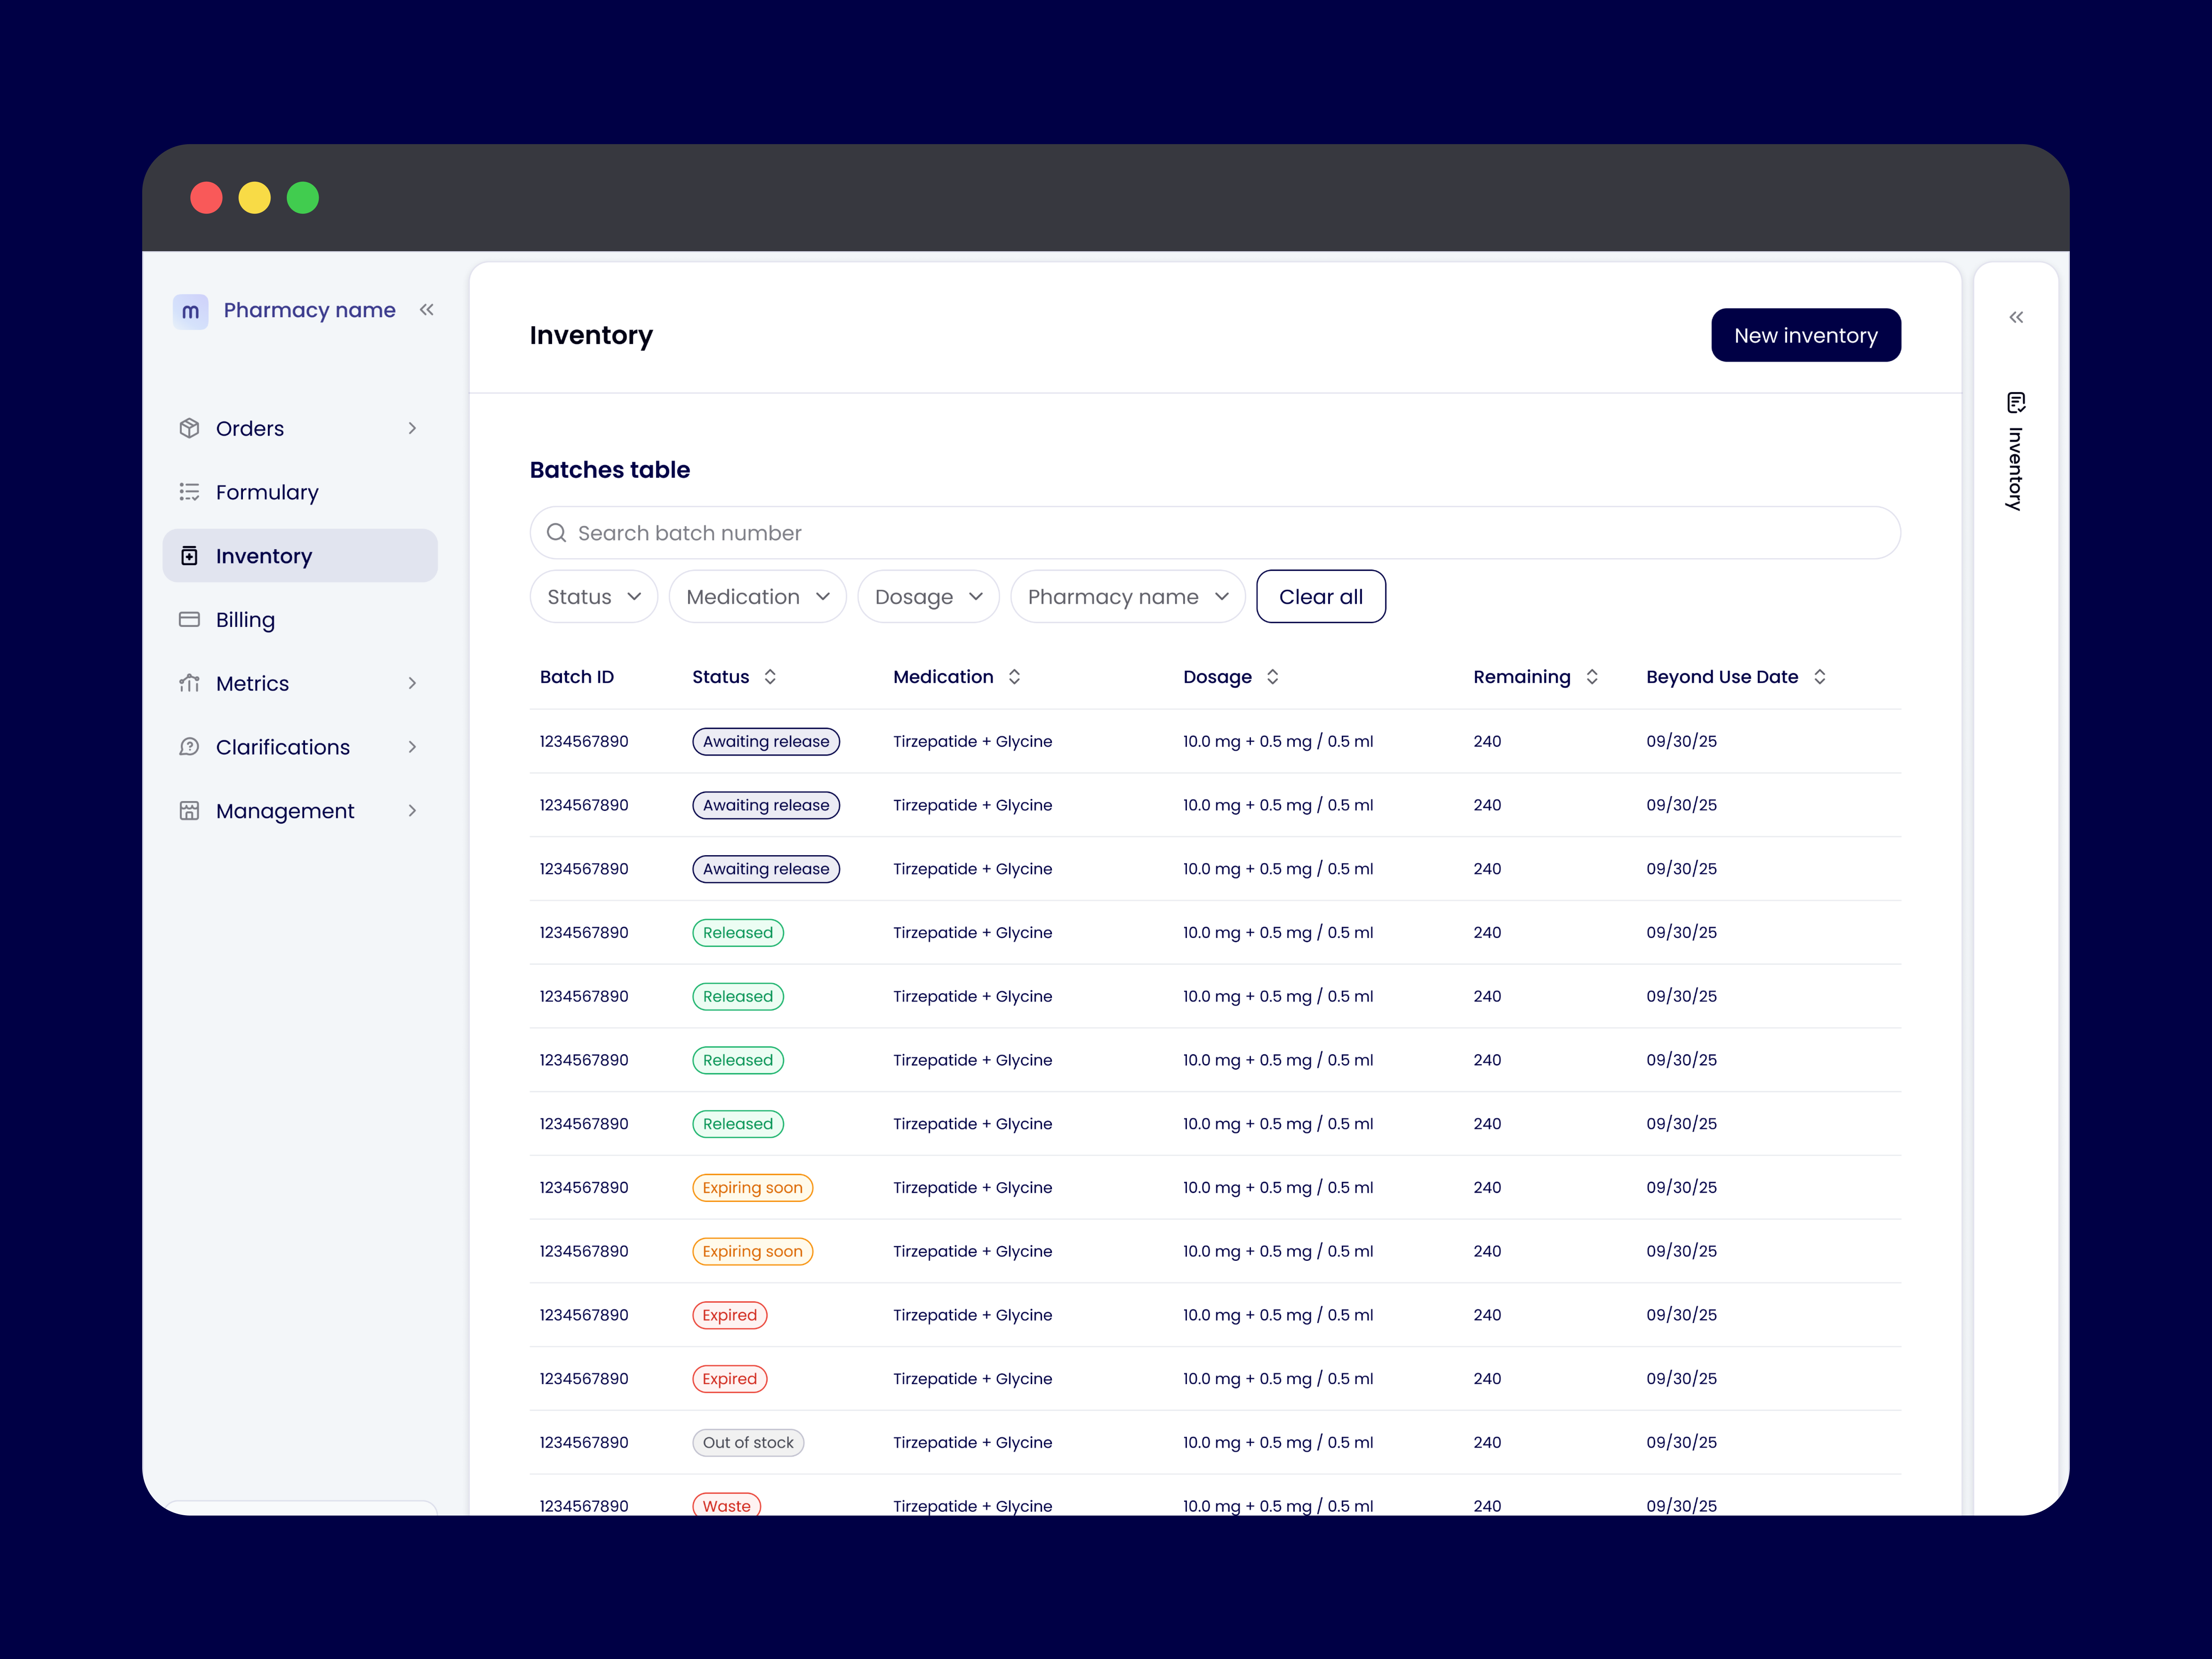Go to Formulary in the sidebar
This screenshot has height=1659, width=2212.
click(x=300, y=492)
